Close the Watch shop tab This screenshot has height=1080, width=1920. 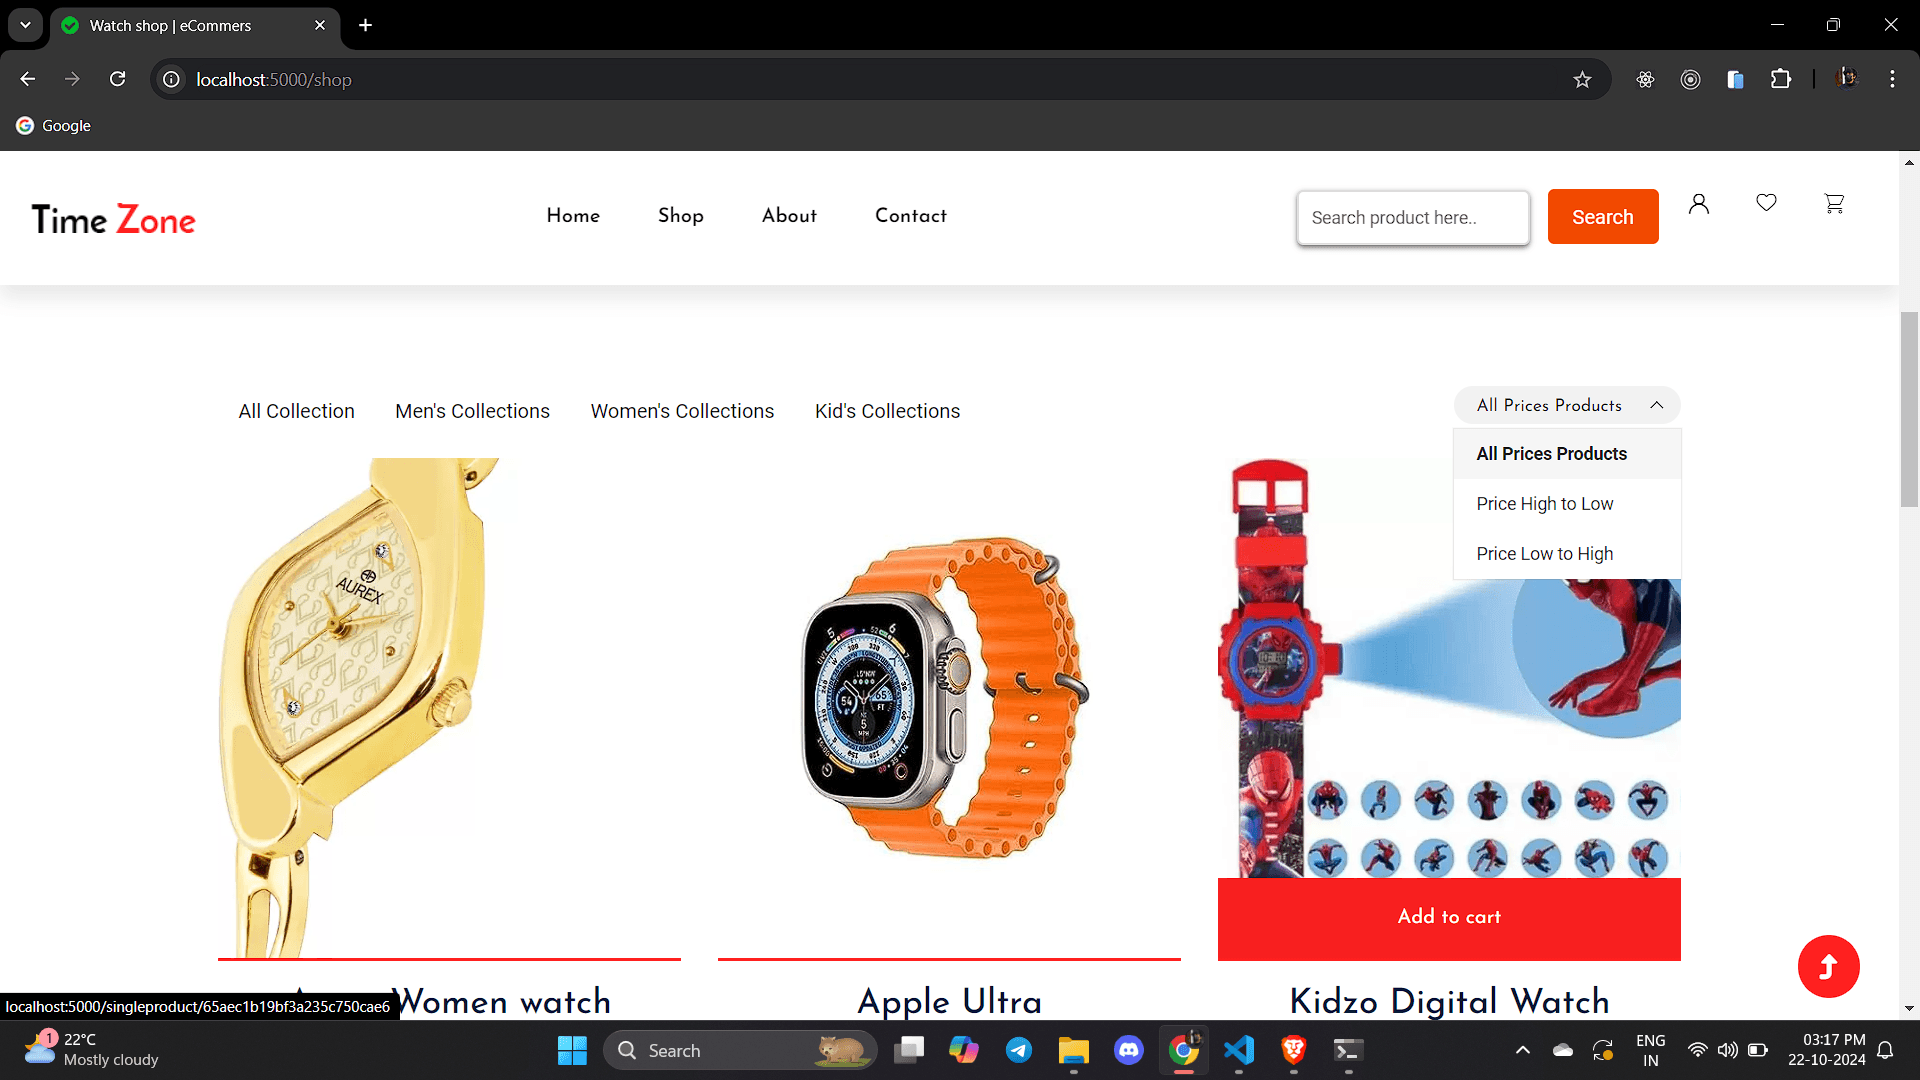tap(320, 25)
